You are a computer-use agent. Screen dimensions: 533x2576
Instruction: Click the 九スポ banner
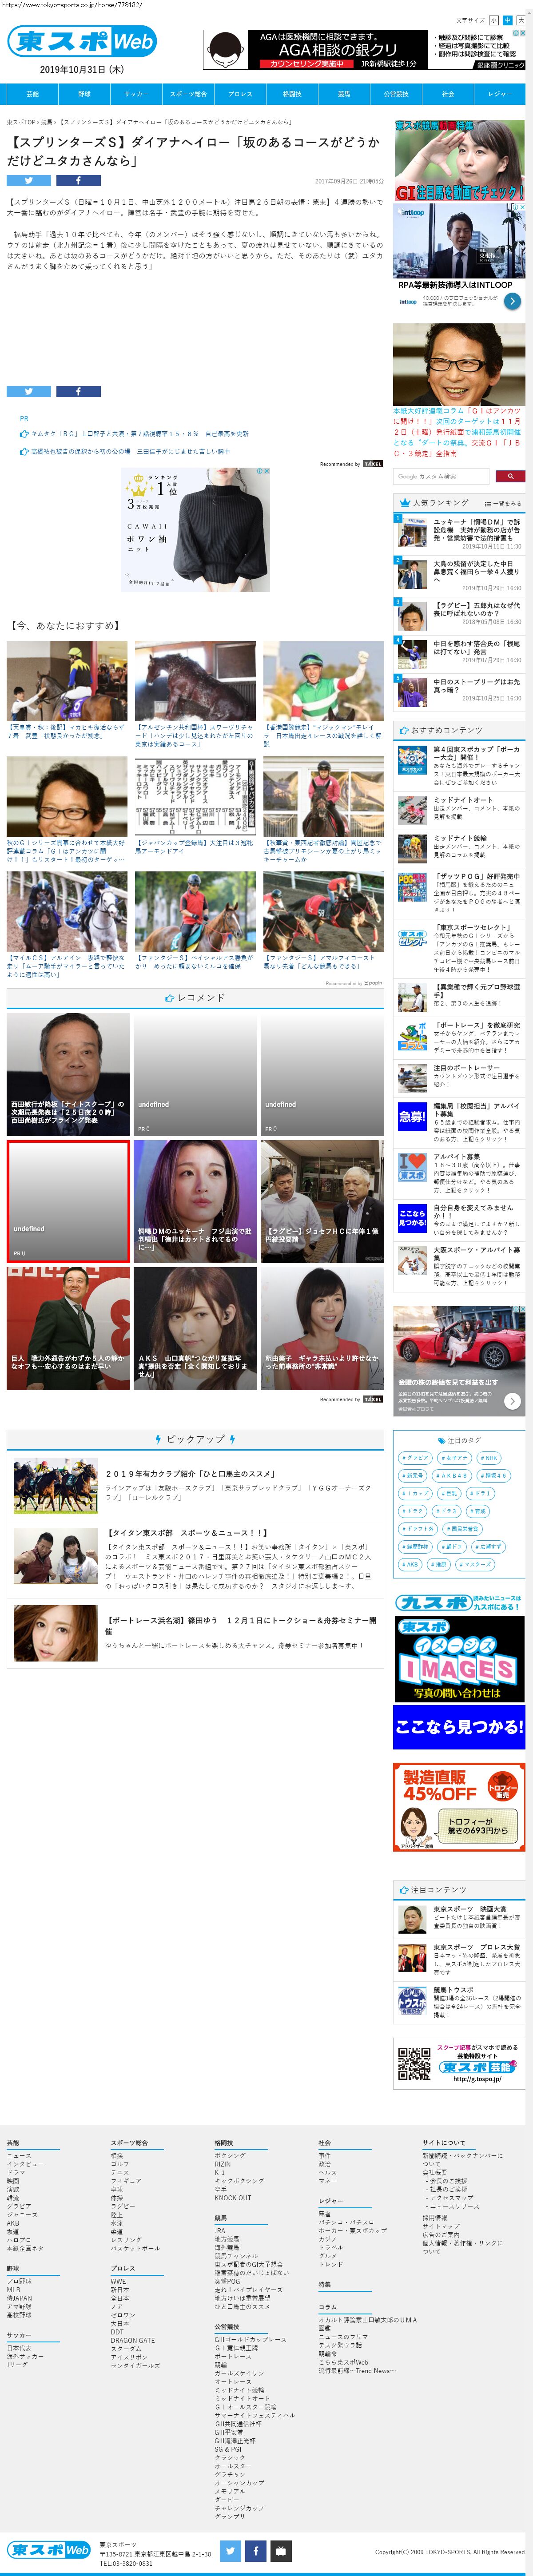click(459, 1602)
